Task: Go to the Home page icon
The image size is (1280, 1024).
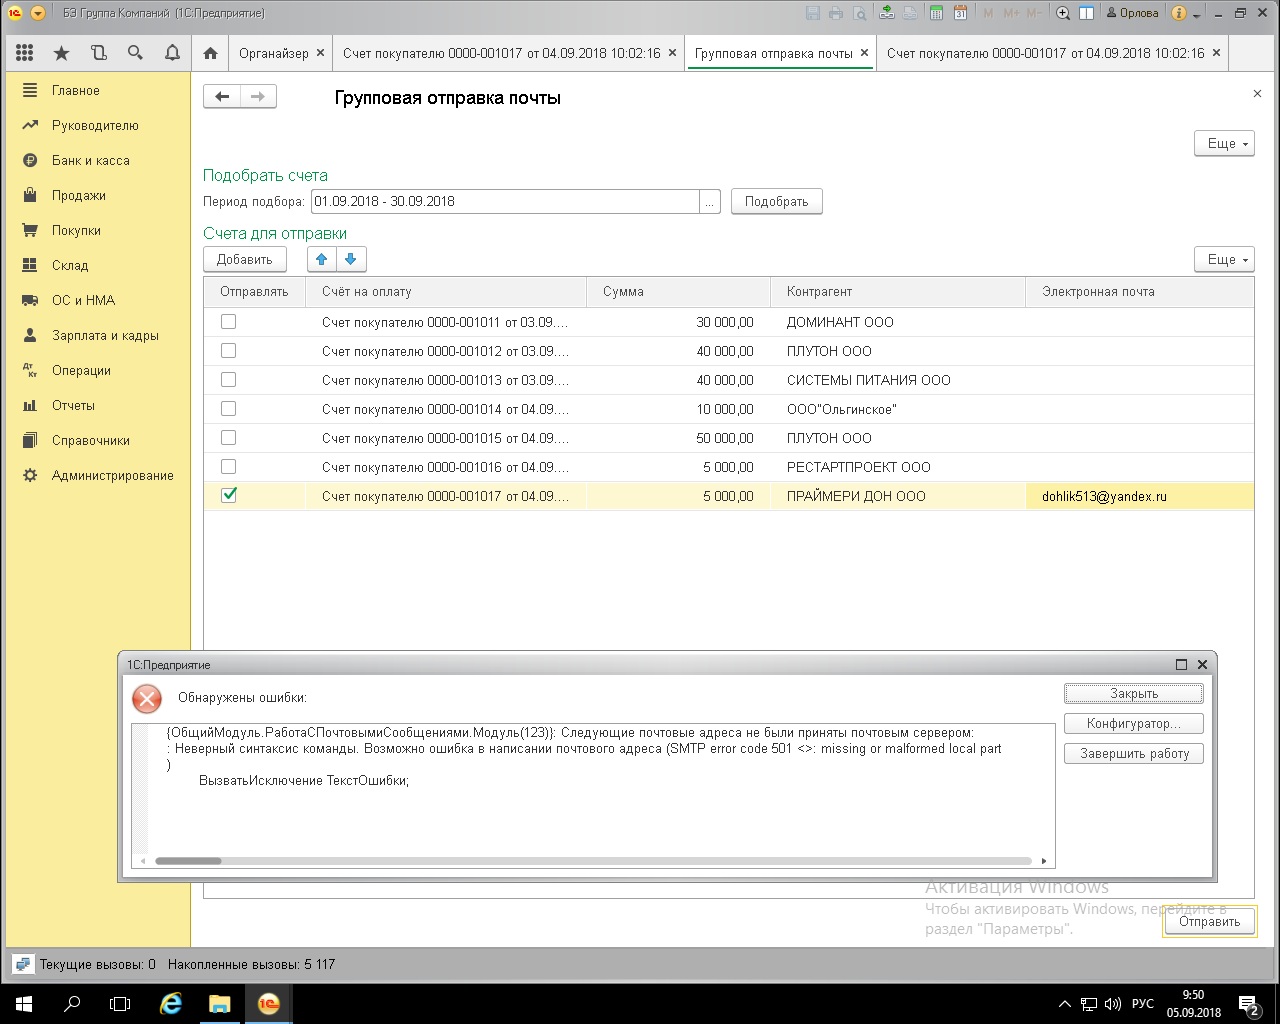Action: pyautogui.click(x=210, y=53)
